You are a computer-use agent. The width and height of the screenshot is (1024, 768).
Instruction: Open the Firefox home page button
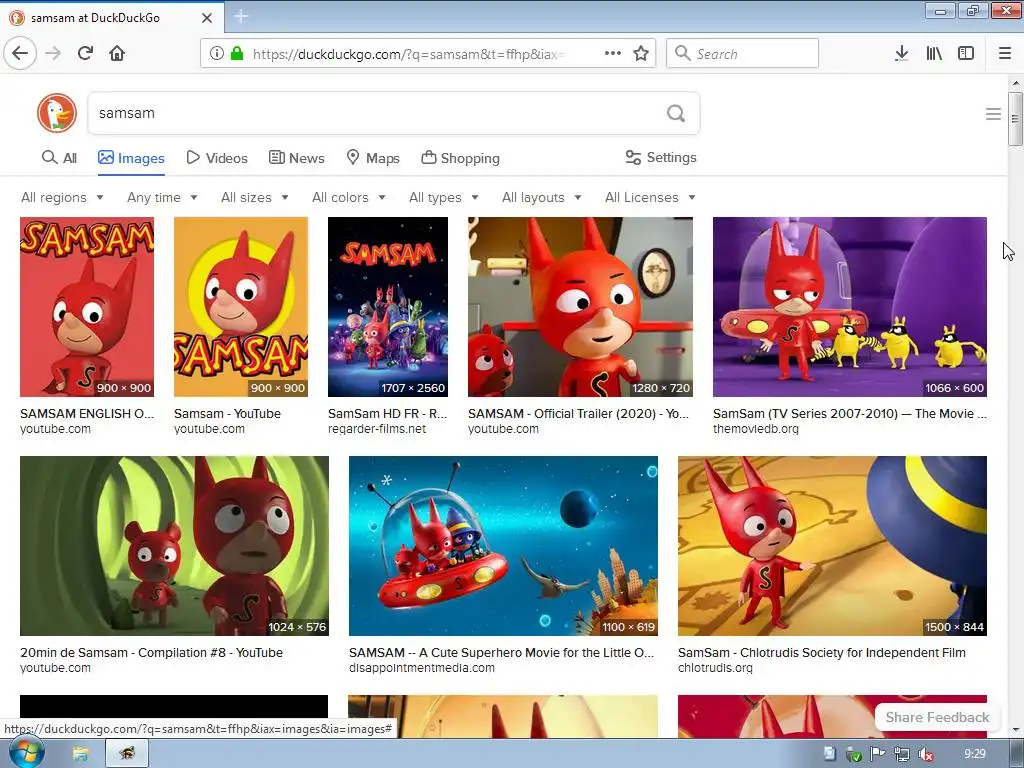click(x=117, y=53)
